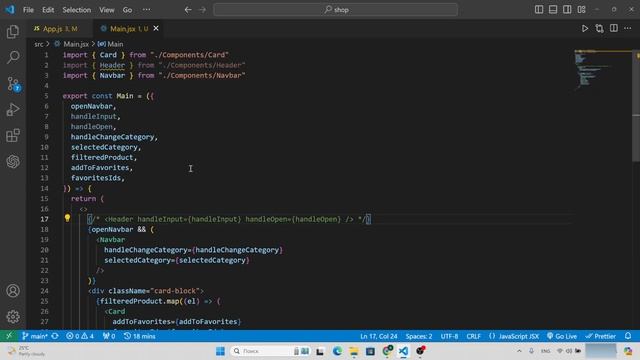Click the Prettier status item
The width and height of the screenshot is (640, 360).
[x=600, y=336]
